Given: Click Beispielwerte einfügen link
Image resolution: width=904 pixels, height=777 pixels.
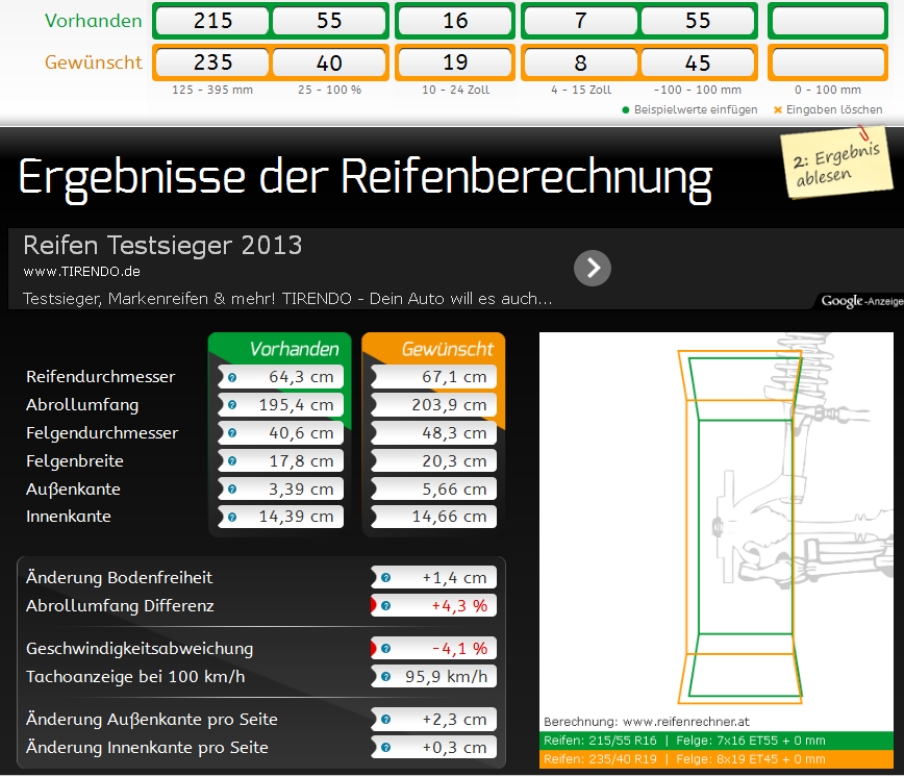Looking at the screenshot, I should click(694, 110).
